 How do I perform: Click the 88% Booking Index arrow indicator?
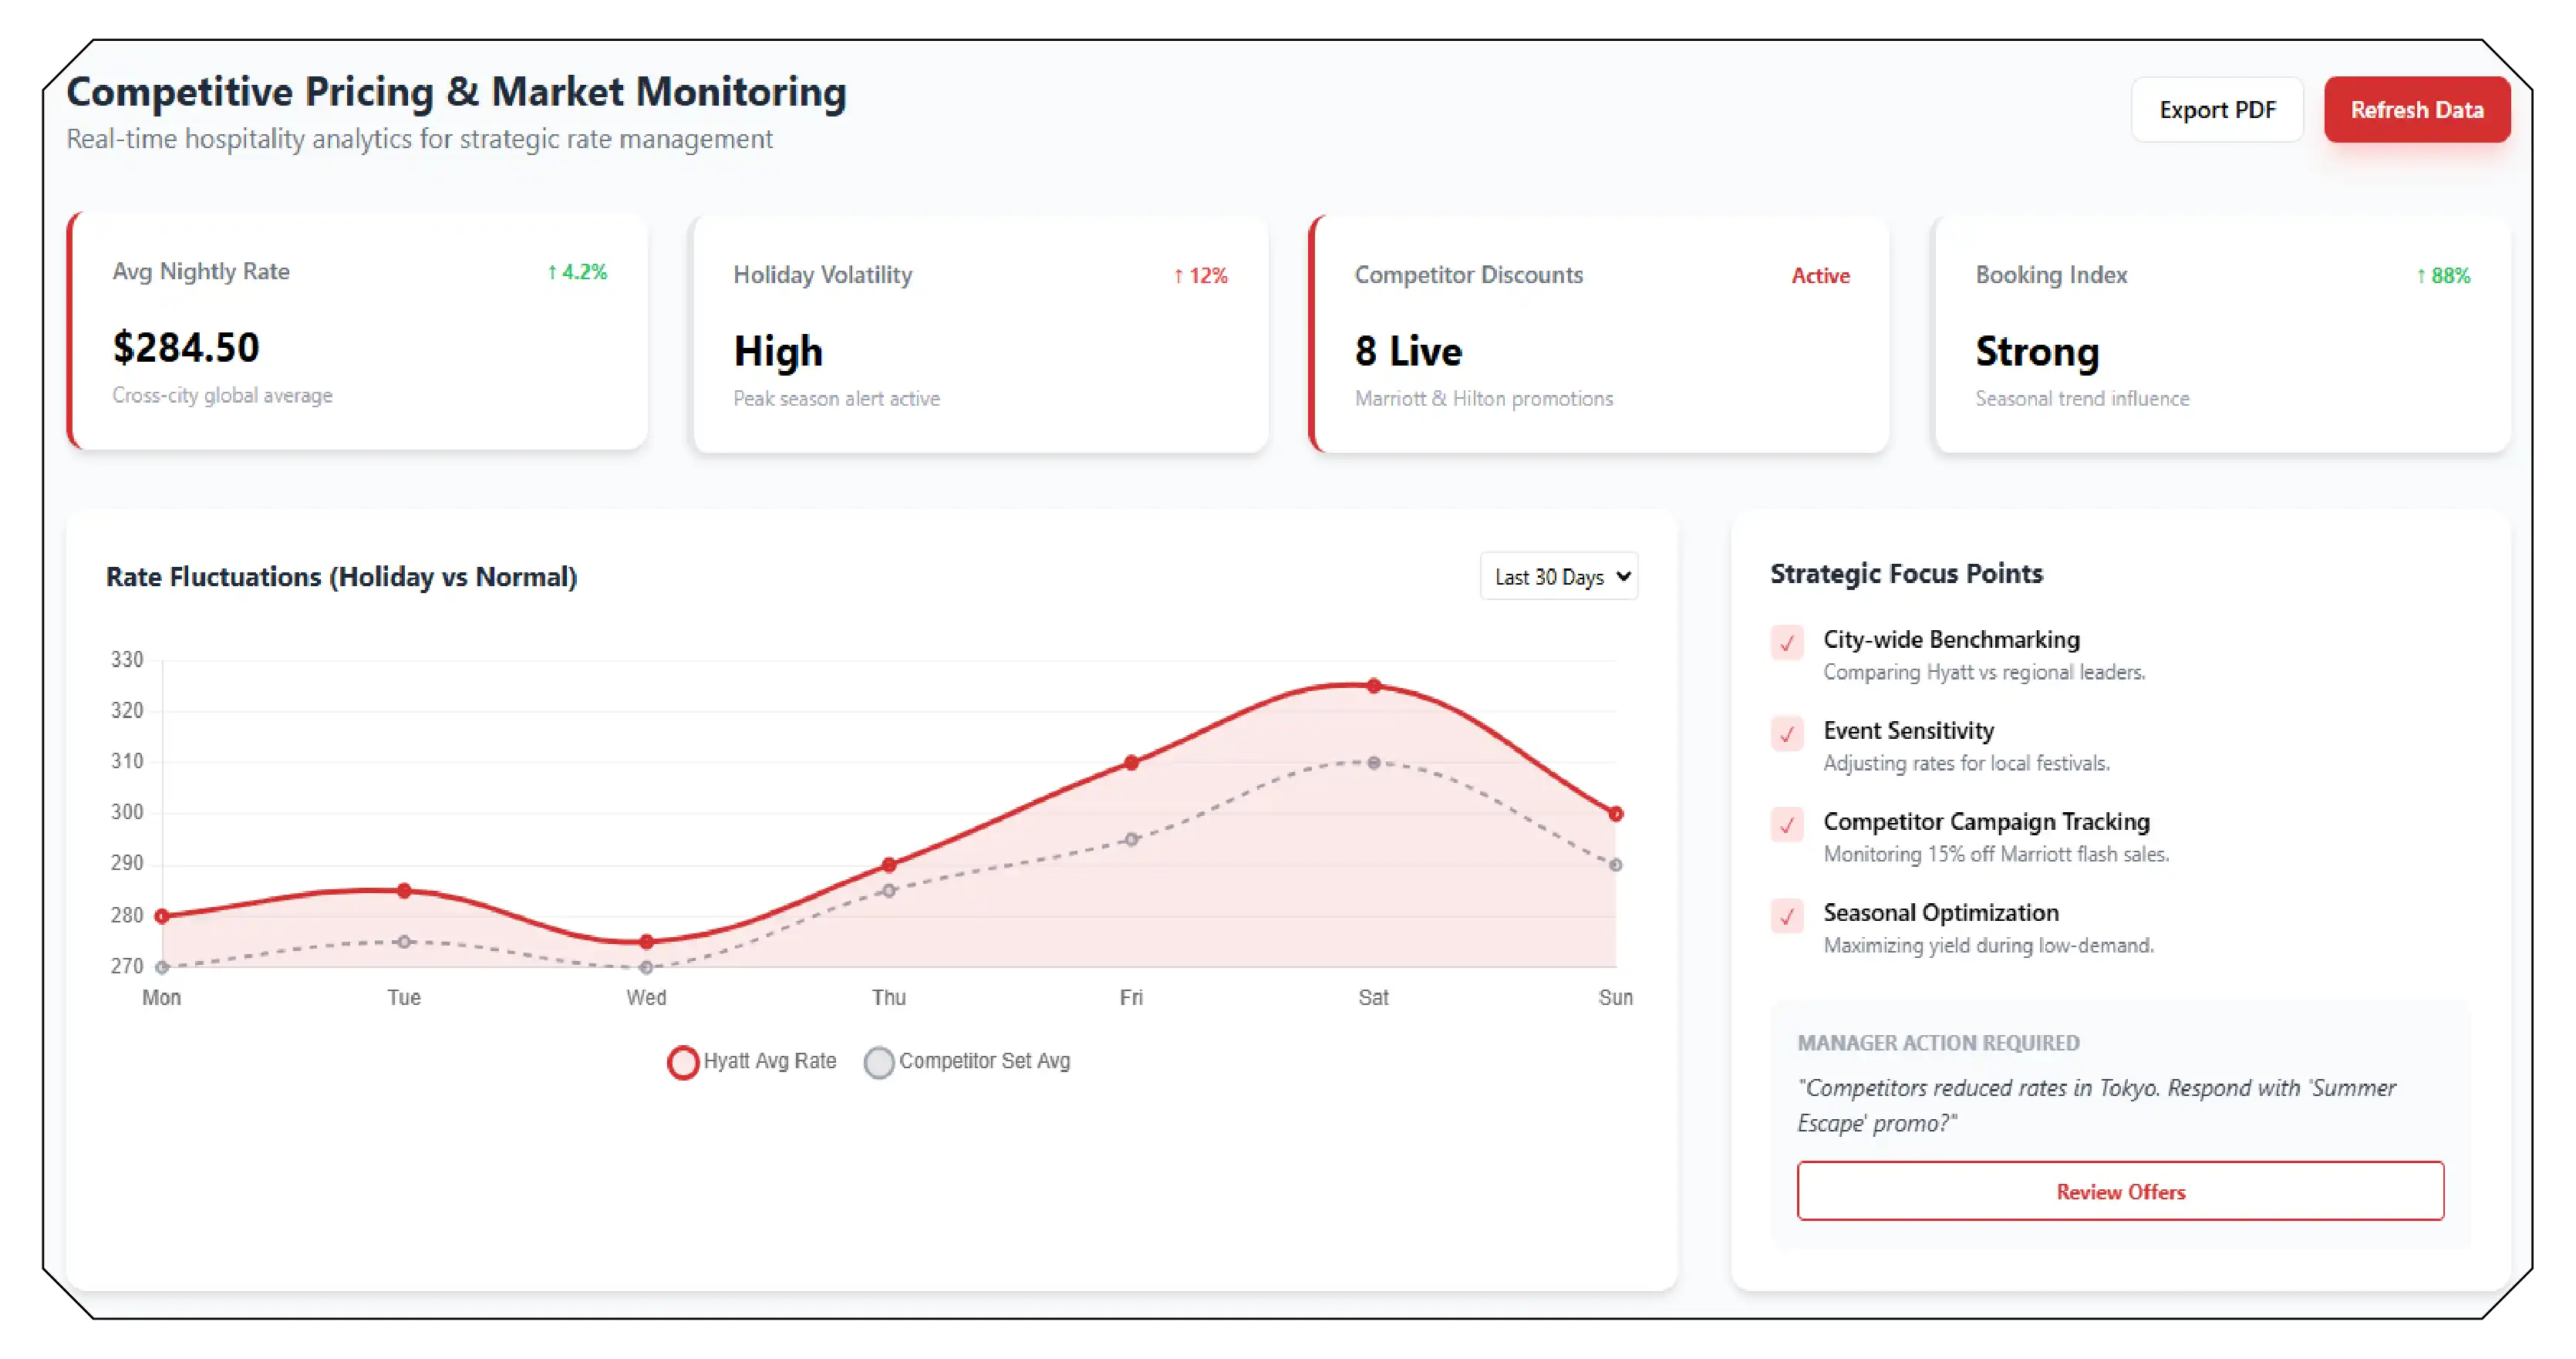(2443, 275)
